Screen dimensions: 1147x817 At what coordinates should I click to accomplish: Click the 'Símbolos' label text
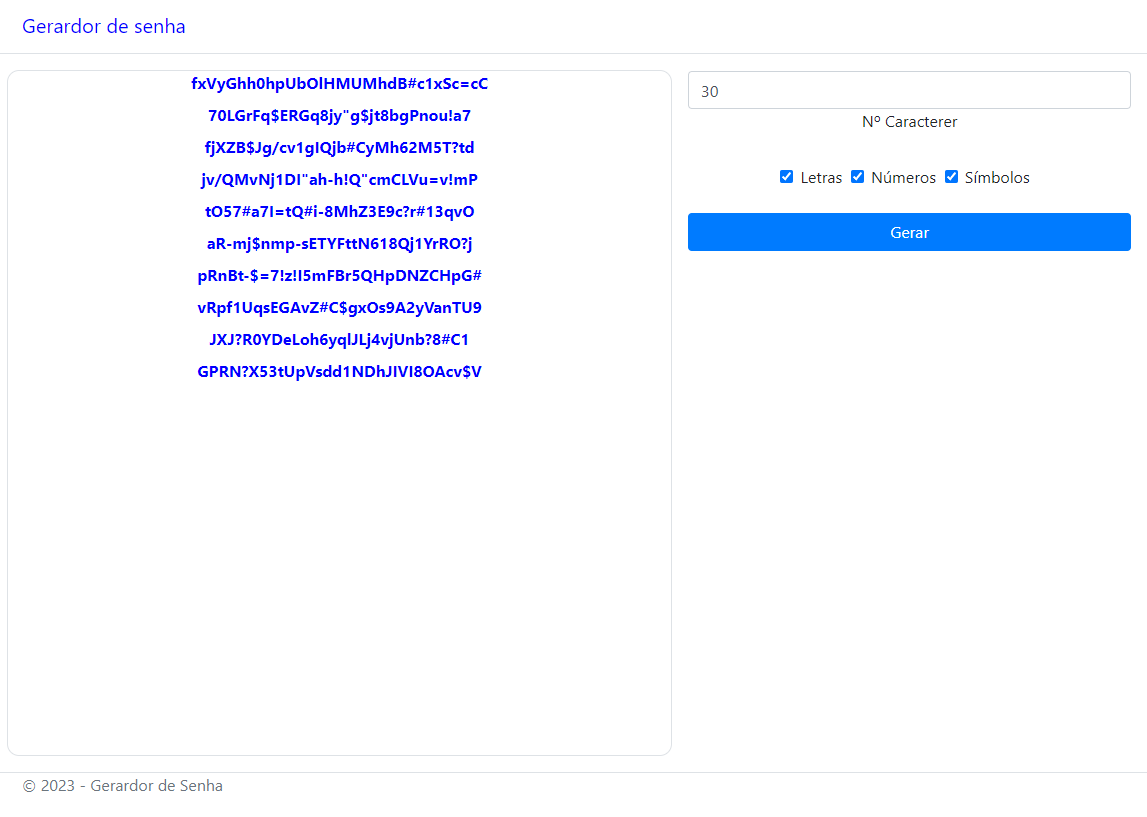coord(997,178)
